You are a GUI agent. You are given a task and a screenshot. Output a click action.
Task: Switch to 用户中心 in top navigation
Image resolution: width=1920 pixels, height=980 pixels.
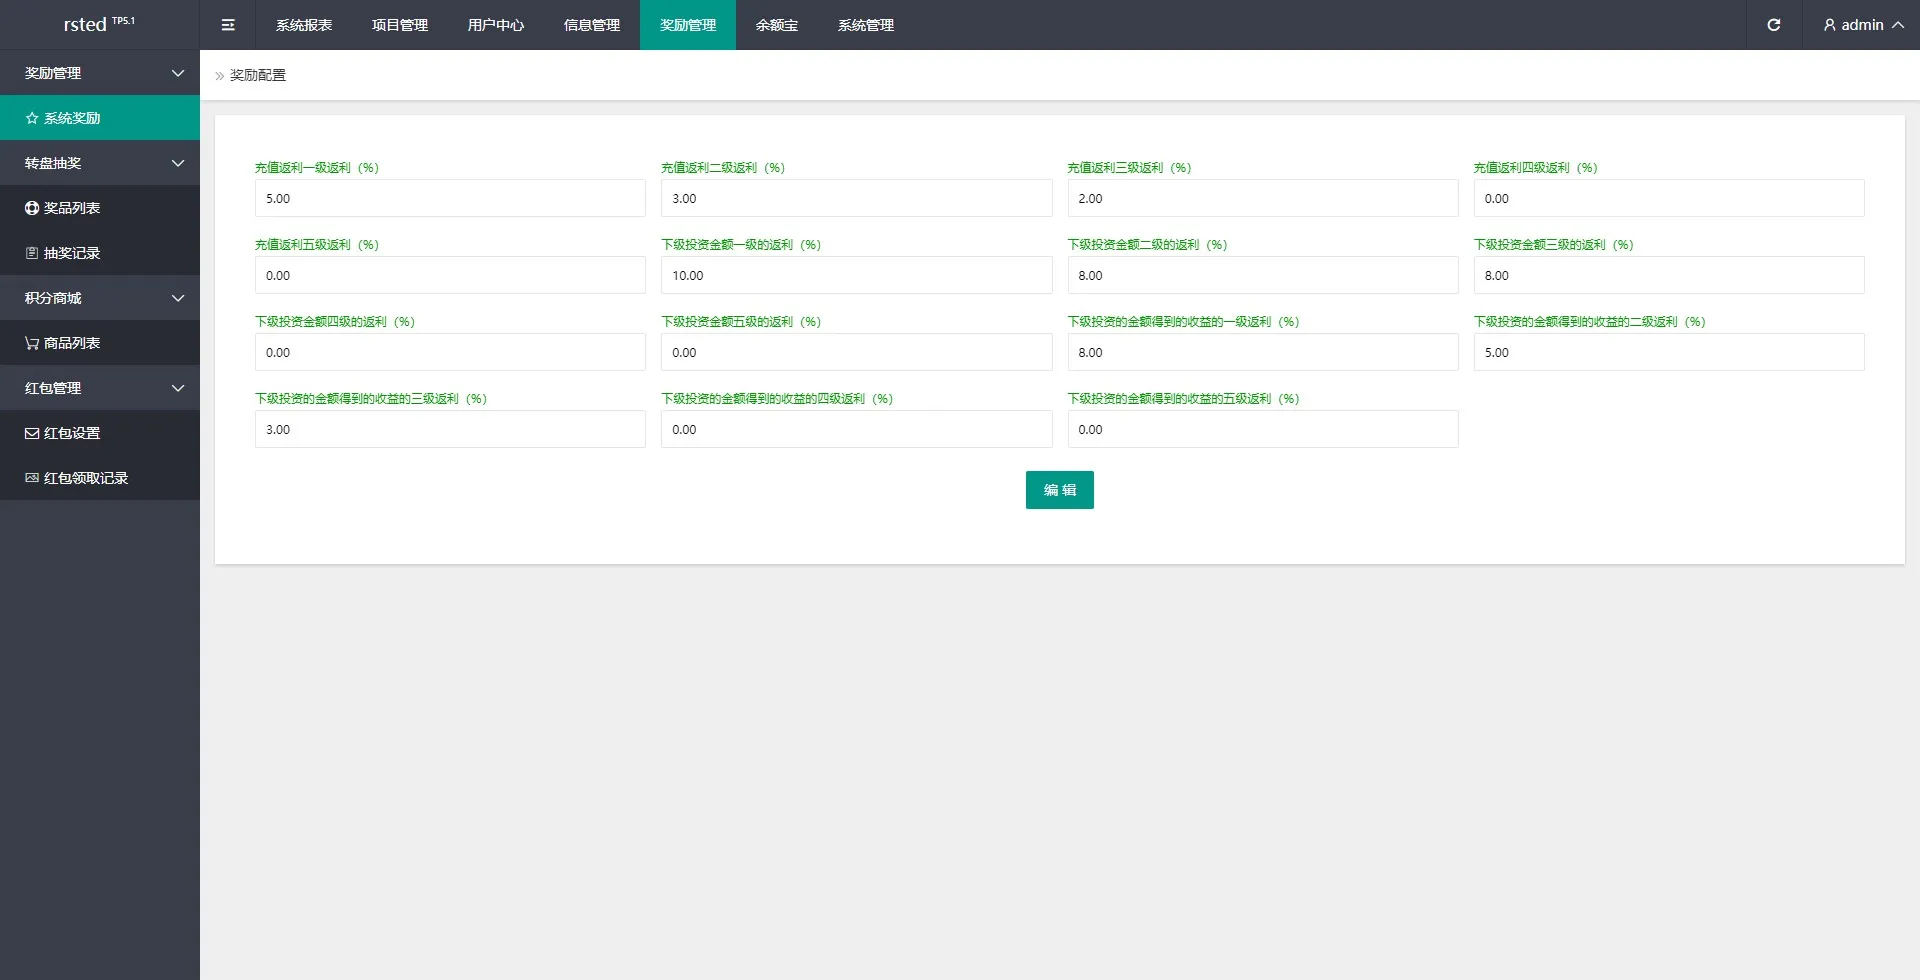click(x=495, y=25)
